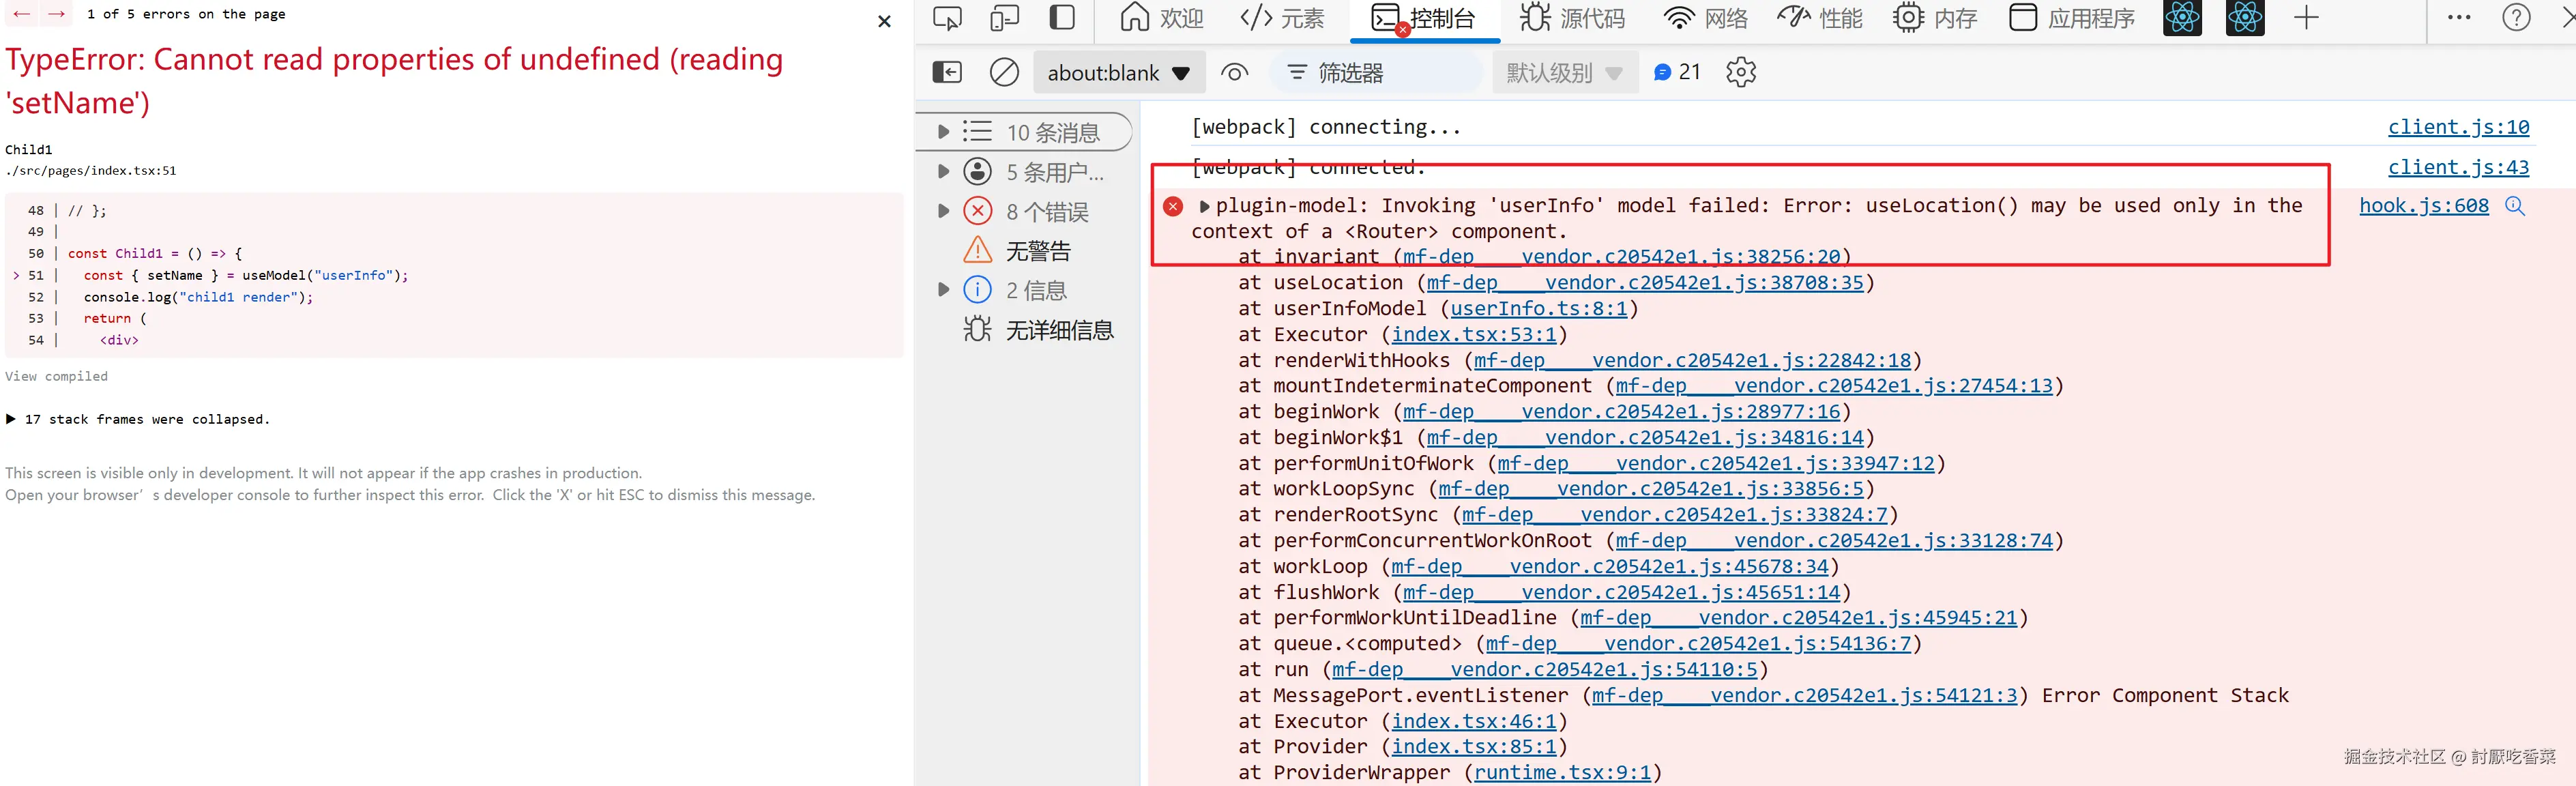Click the add tab plus icon
2576x786 pixels.
(x=2306, y=18)
